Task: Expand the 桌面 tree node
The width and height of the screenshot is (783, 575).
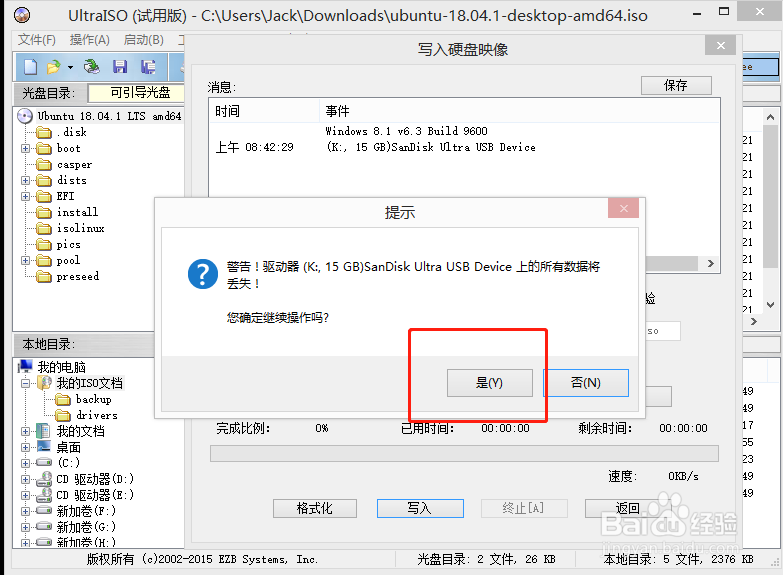Action: coord(25,447)
